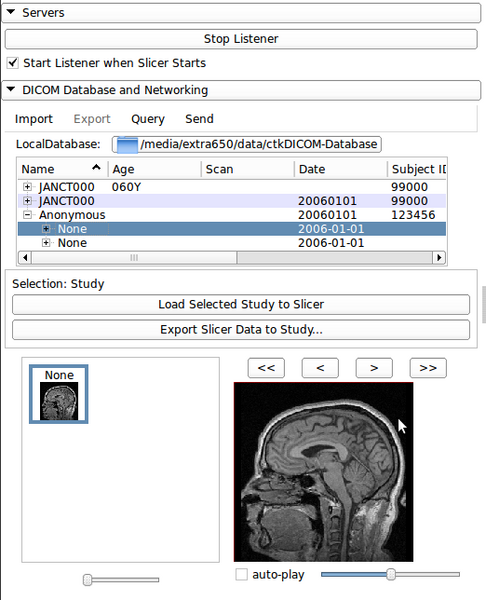This screenshot has height=600, width=486.
Task: Expand the unselected None study
Action: pyautogui.click(x=46, y=243)
